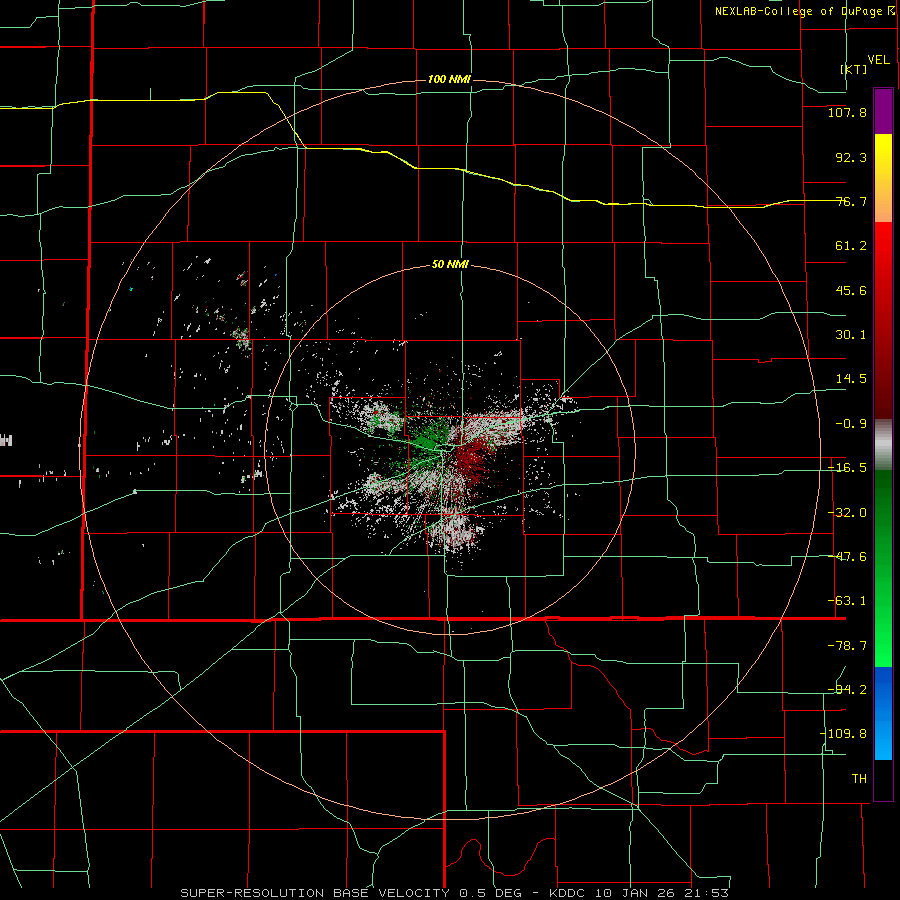Select the -78.7 scale value
Screen dimensions: 900x900
coord(847,646)
